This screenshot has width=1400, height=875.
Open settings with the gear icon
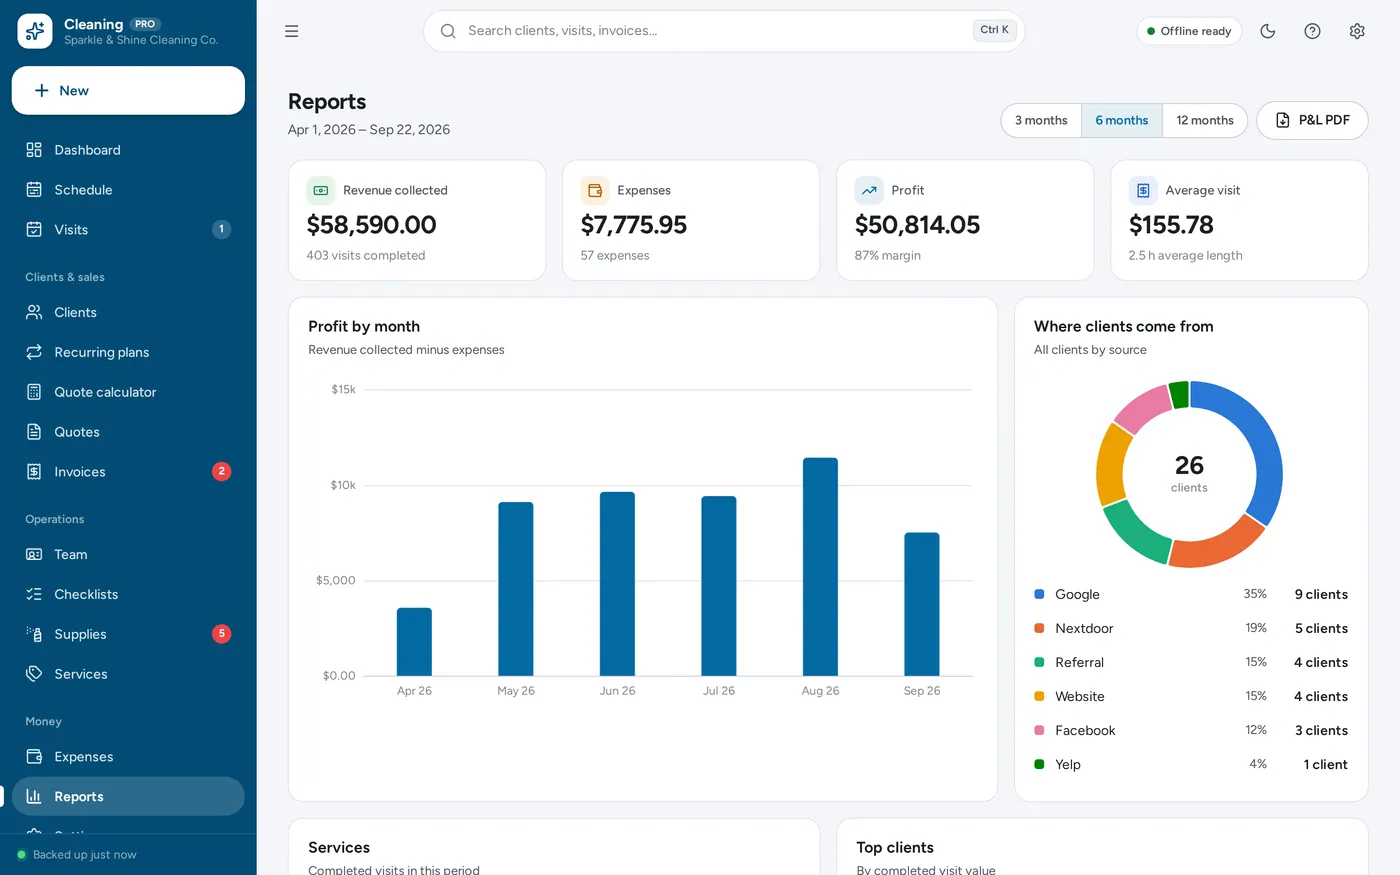(1357, 31)
